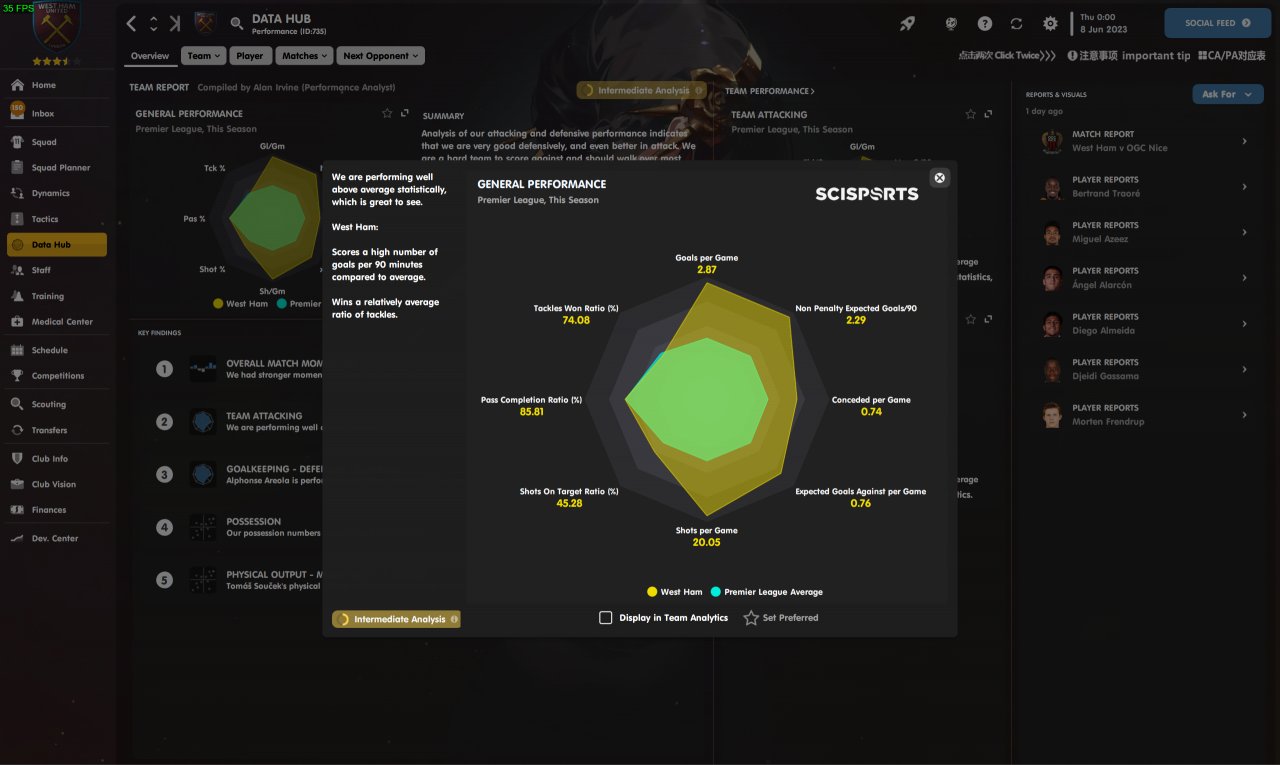Expand the West Ham v OGC Nice match report
The height and width of the screenshot is (765, 1280).
1245,141
